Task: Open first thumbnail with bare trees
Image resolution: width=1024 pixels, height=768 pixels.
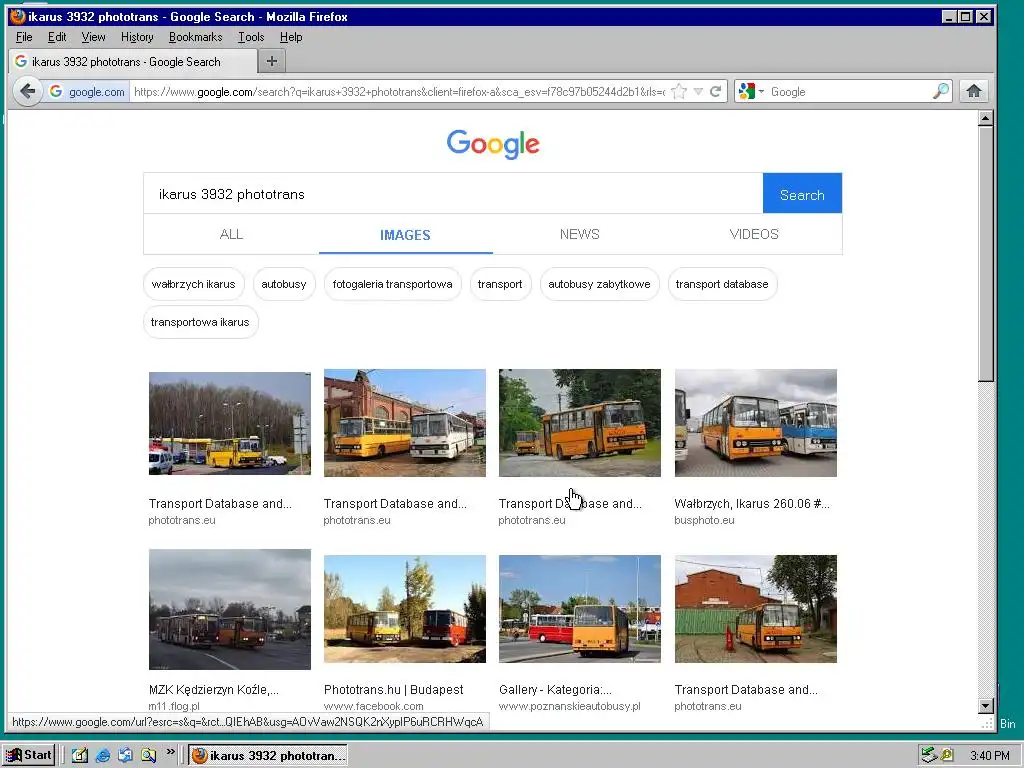Action: (230, 423)
